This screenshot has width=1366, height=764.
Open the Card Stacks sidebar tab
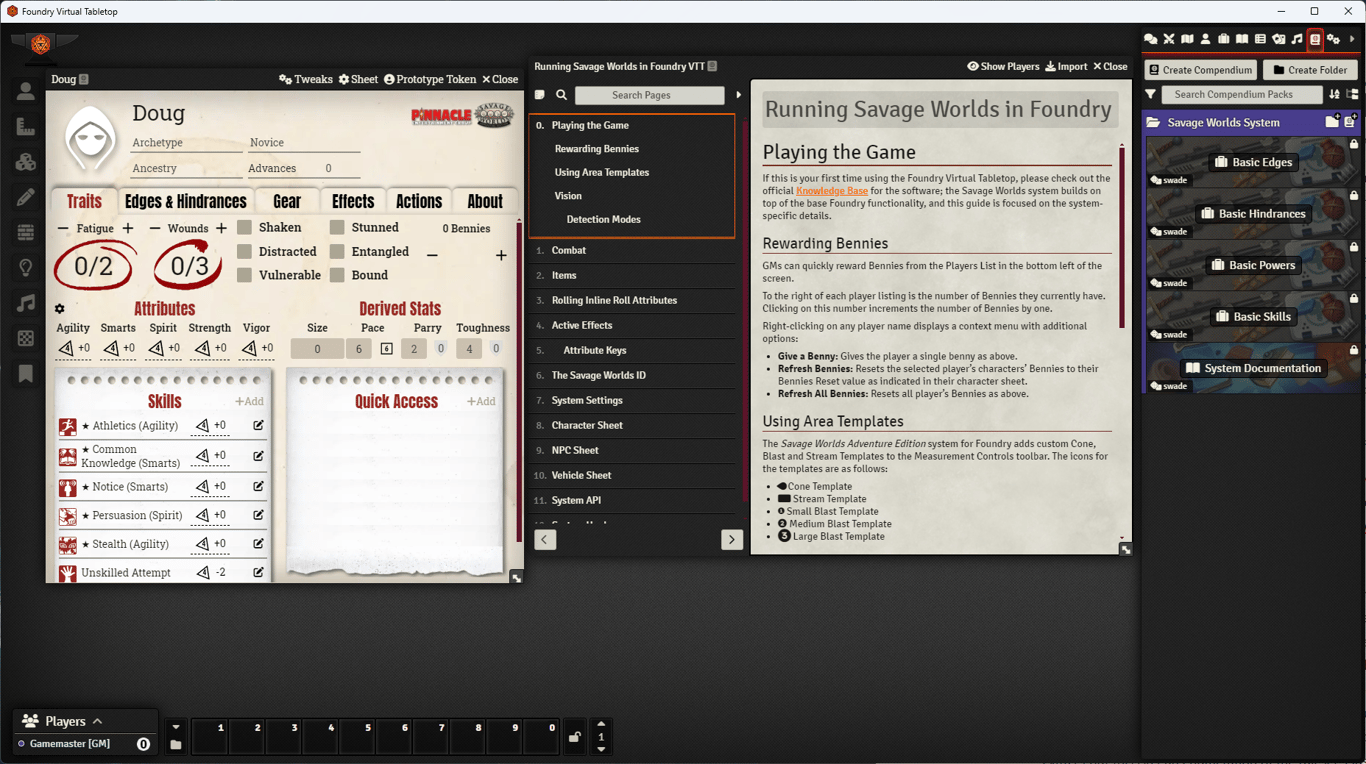(x=1279, y=39)
